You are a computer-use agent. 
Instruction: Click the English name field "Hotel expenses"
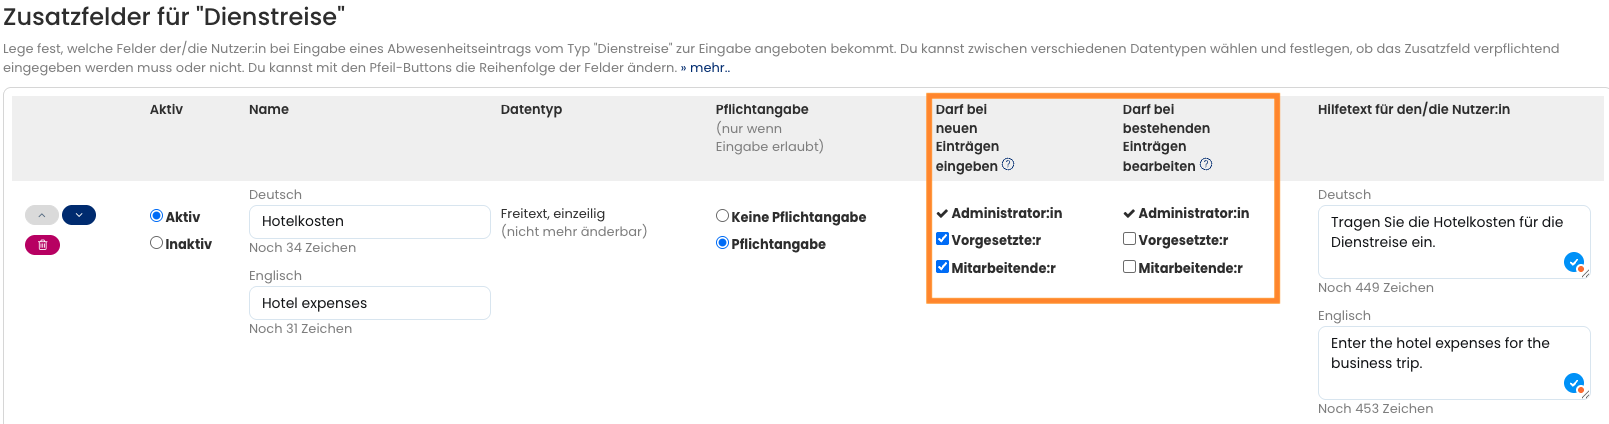[x=369, y=303]
